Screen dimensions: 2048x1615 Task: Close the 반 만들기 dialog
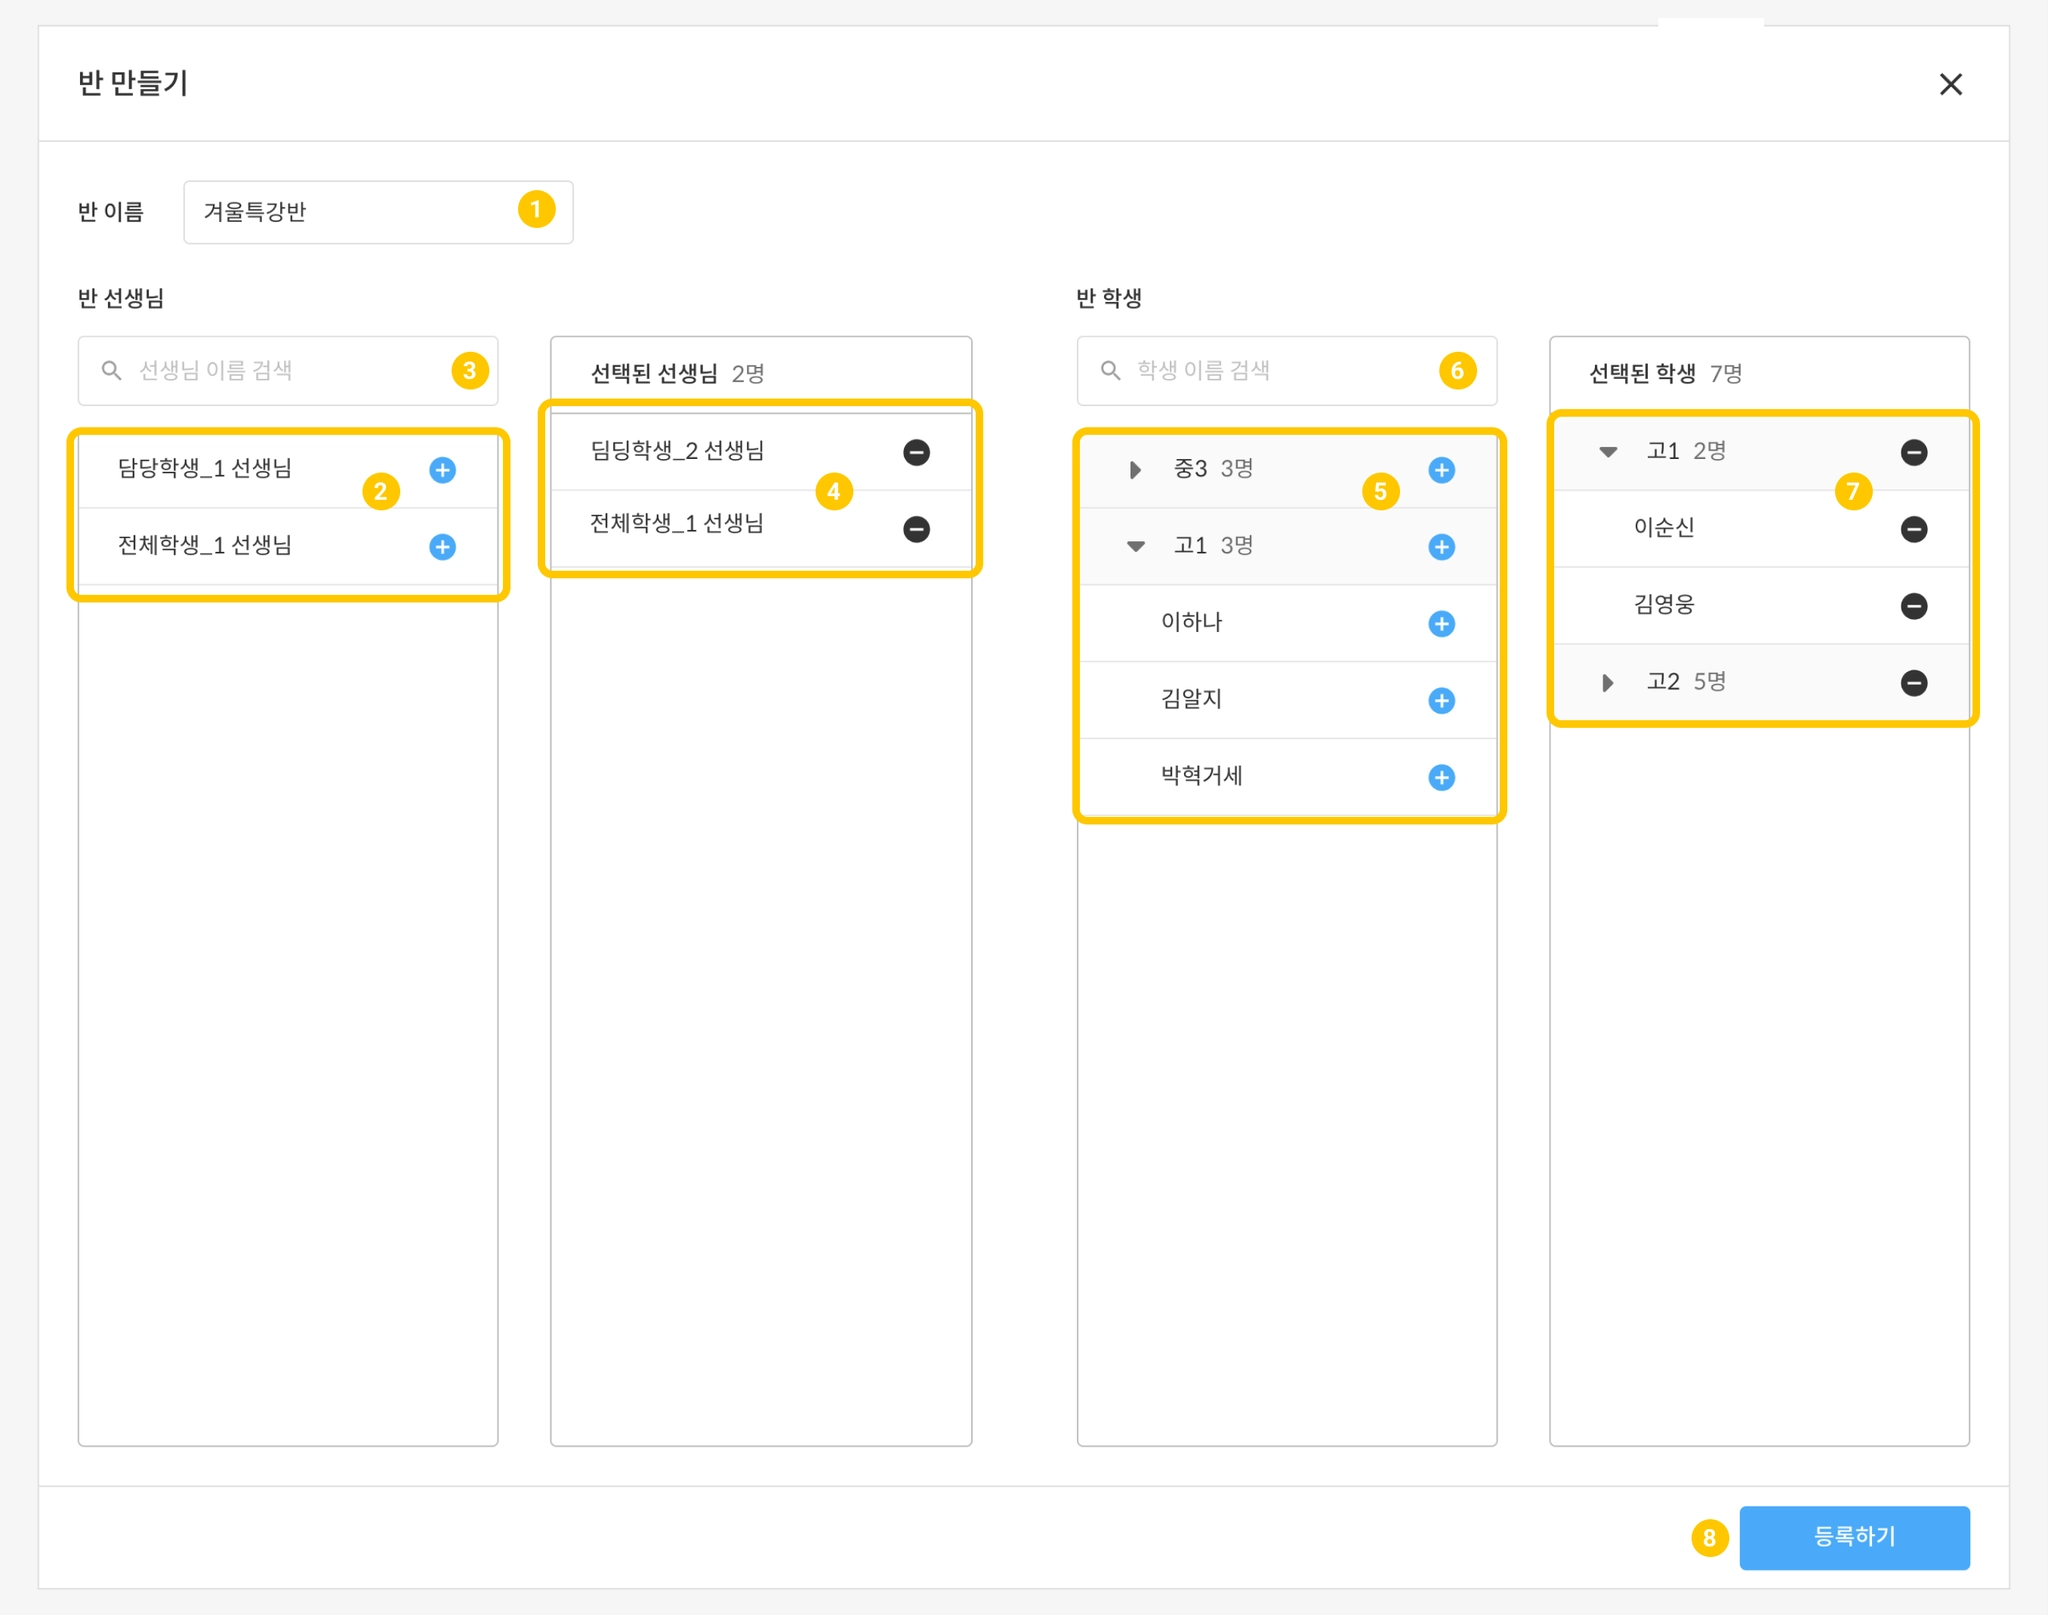(1950, 84)
